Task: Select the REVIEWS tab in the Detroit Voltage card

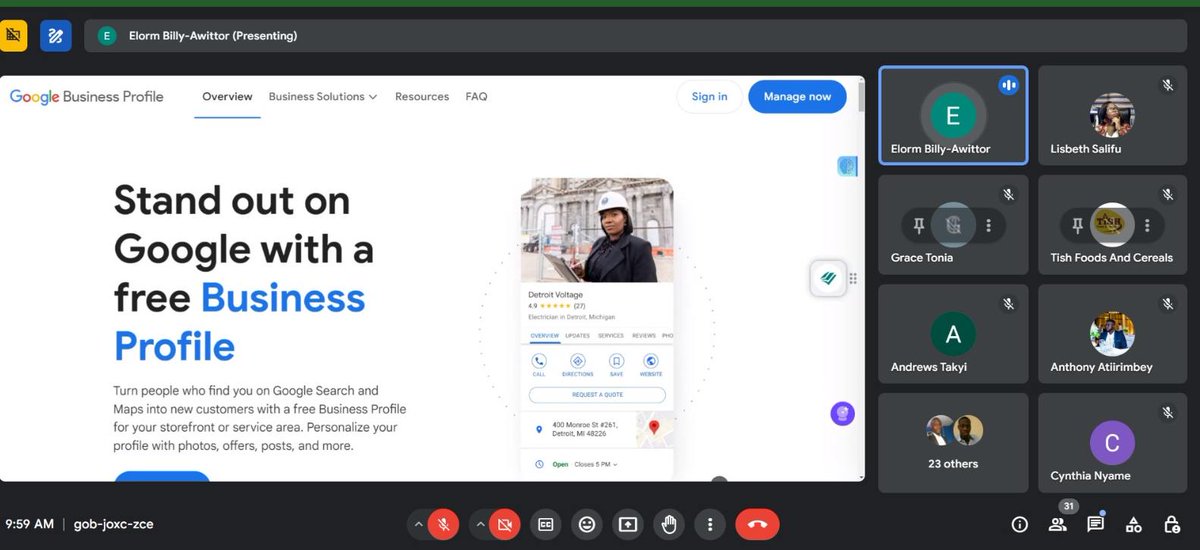Action: [x=643, y=336]
